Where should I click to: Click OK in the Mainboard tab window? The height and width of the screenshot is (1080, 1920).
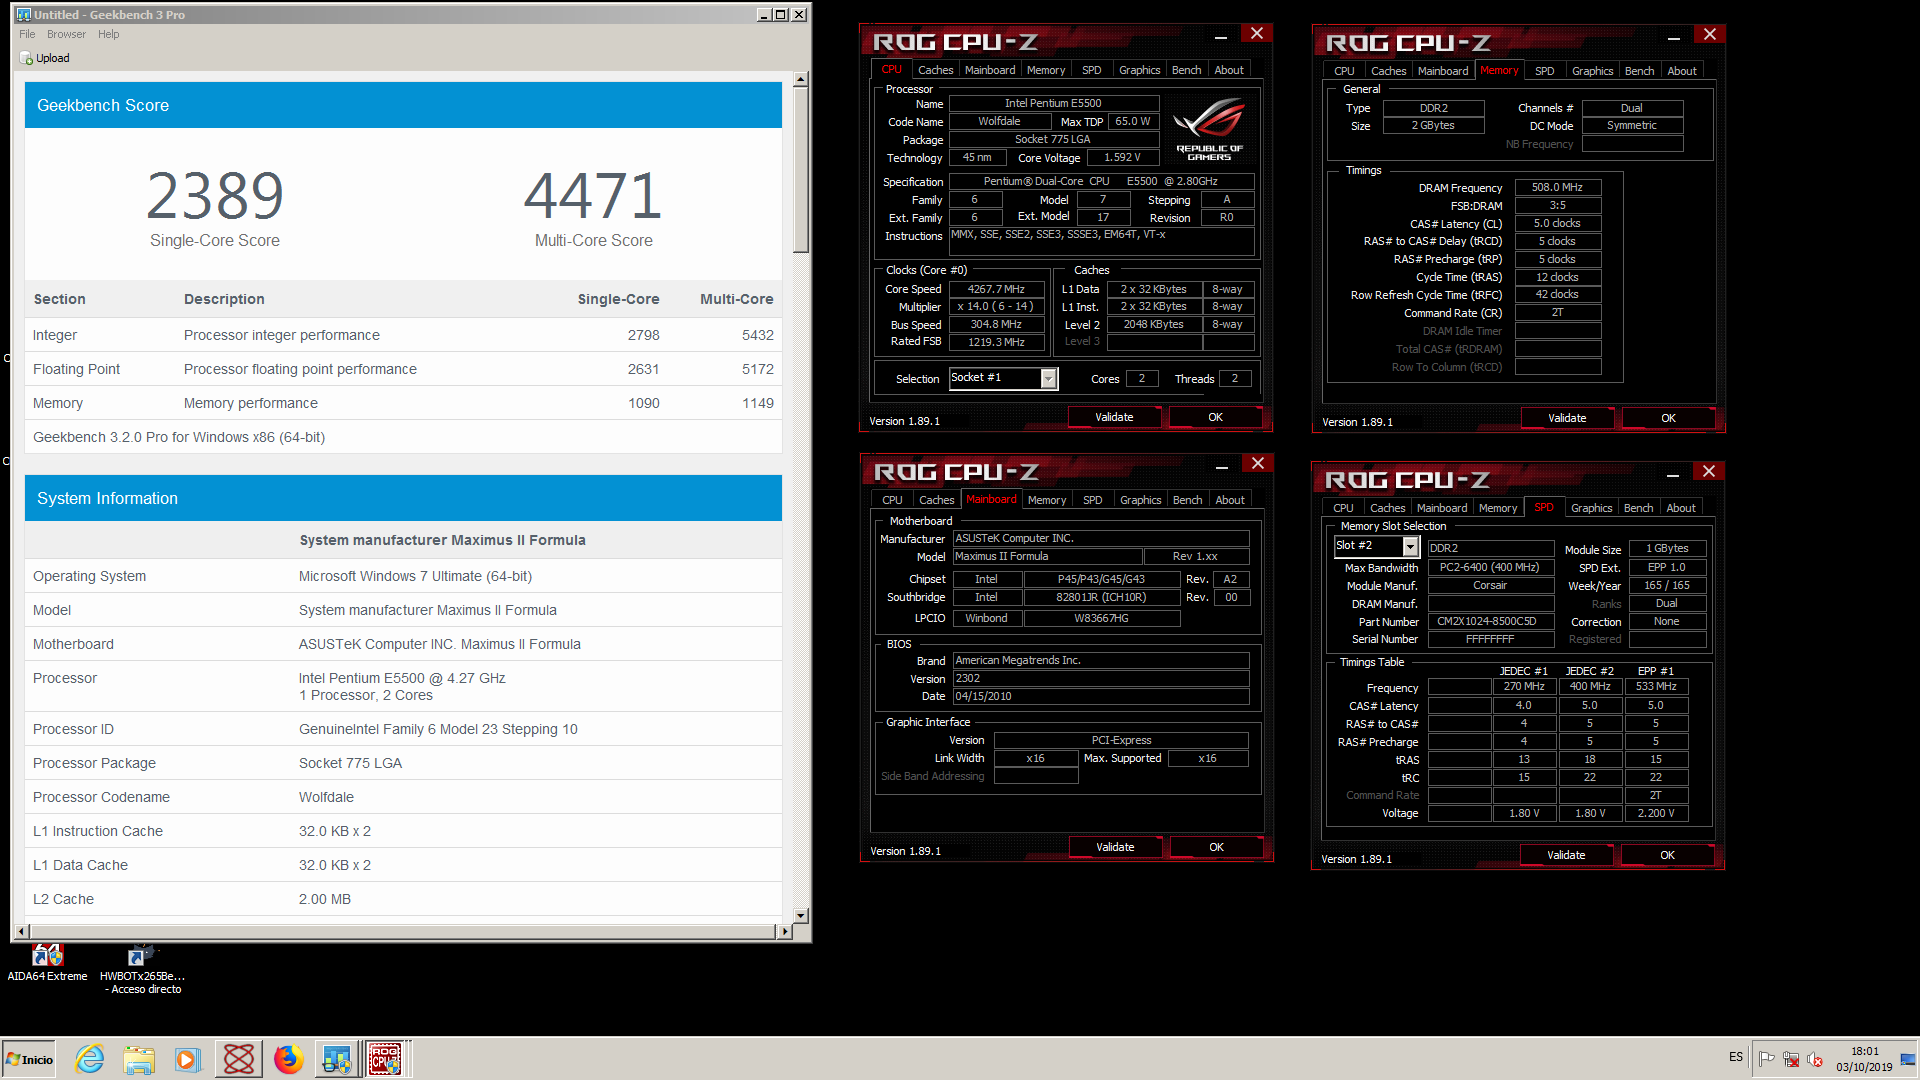[1216, 847]
